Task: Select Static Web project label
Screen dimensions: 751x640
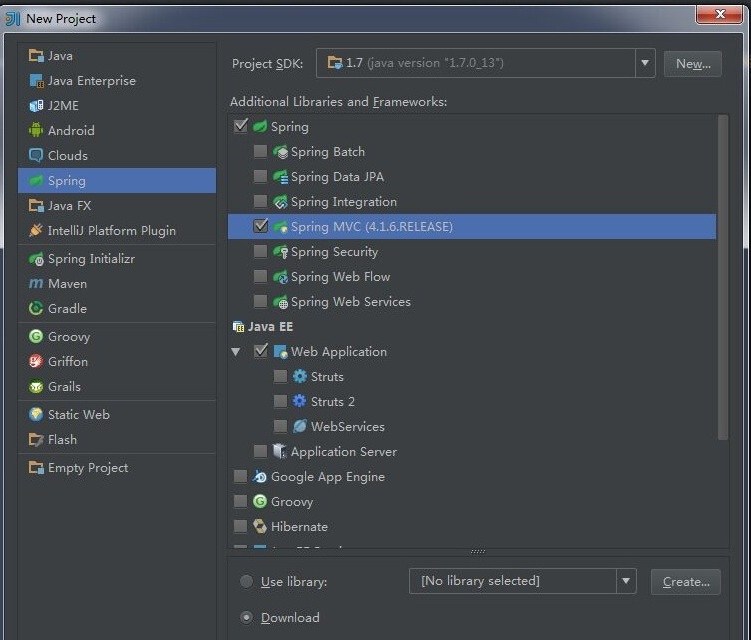Action: [x=79, y=414]
